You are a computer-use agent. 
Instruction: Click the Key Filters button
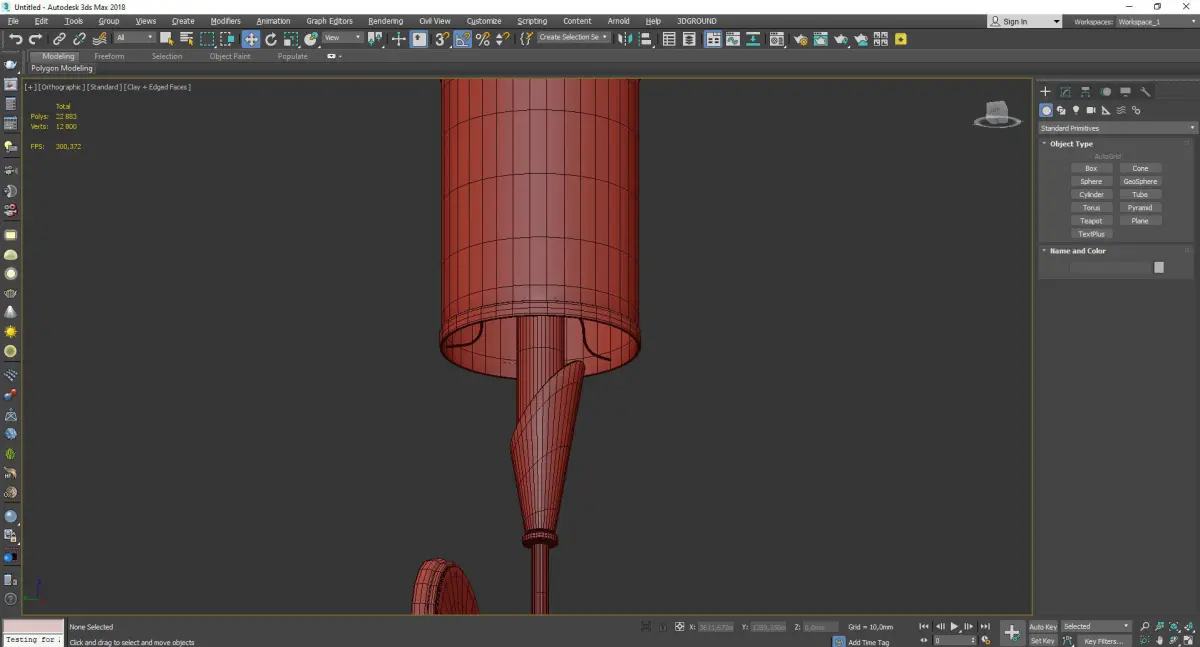(x=1103, y=641)
